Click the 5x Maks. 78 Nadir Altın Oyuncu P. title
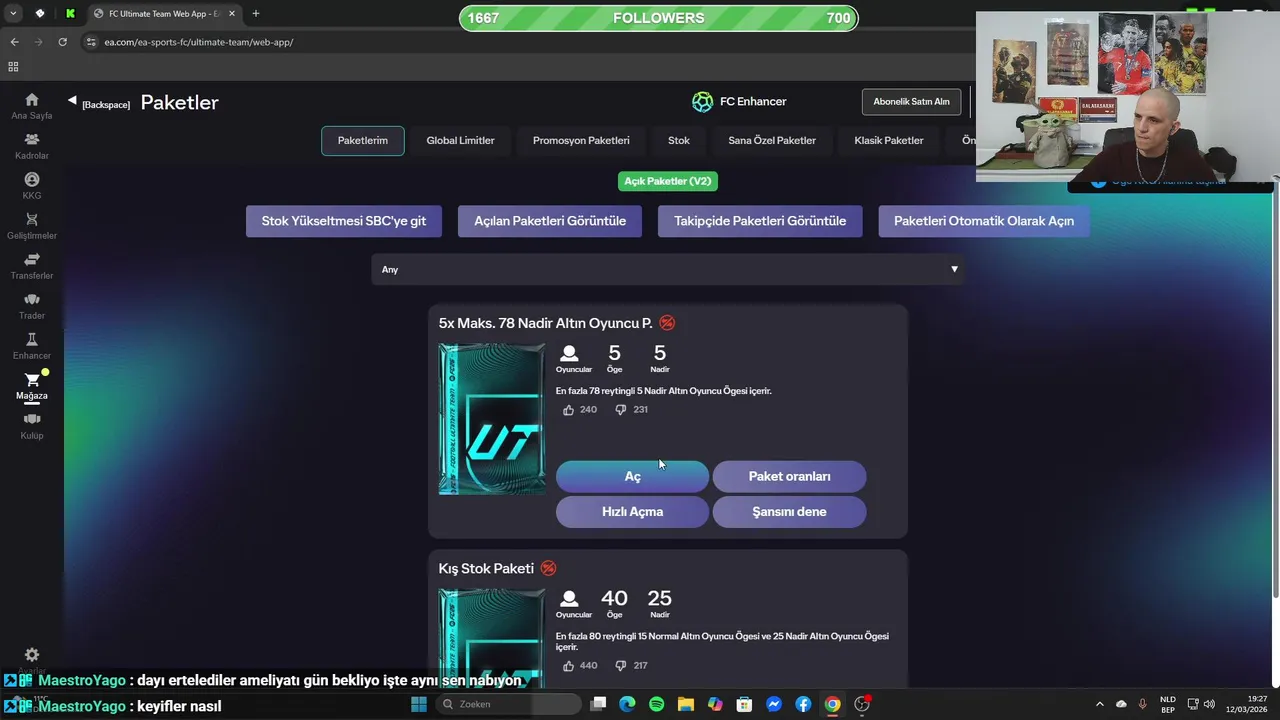Image resolution: width=1280 pixels, height=720 pixels. (545, 323)
